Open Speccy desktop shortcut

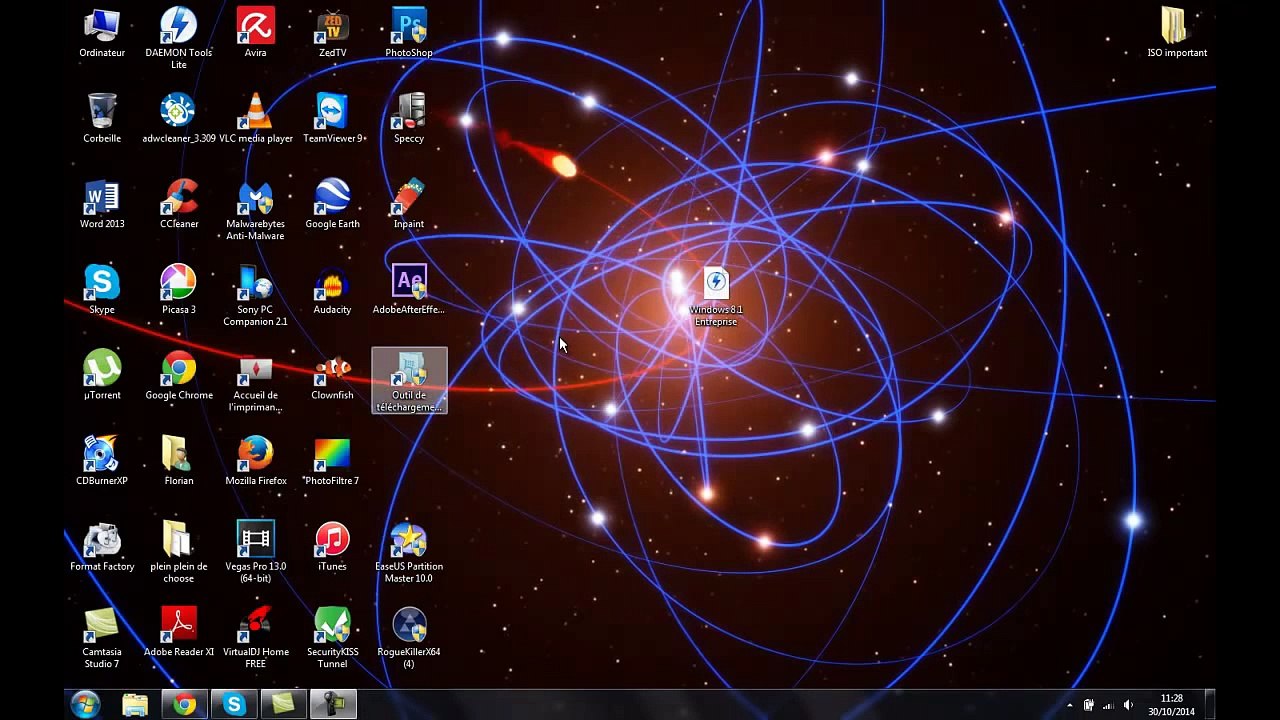tap(409, 119)
